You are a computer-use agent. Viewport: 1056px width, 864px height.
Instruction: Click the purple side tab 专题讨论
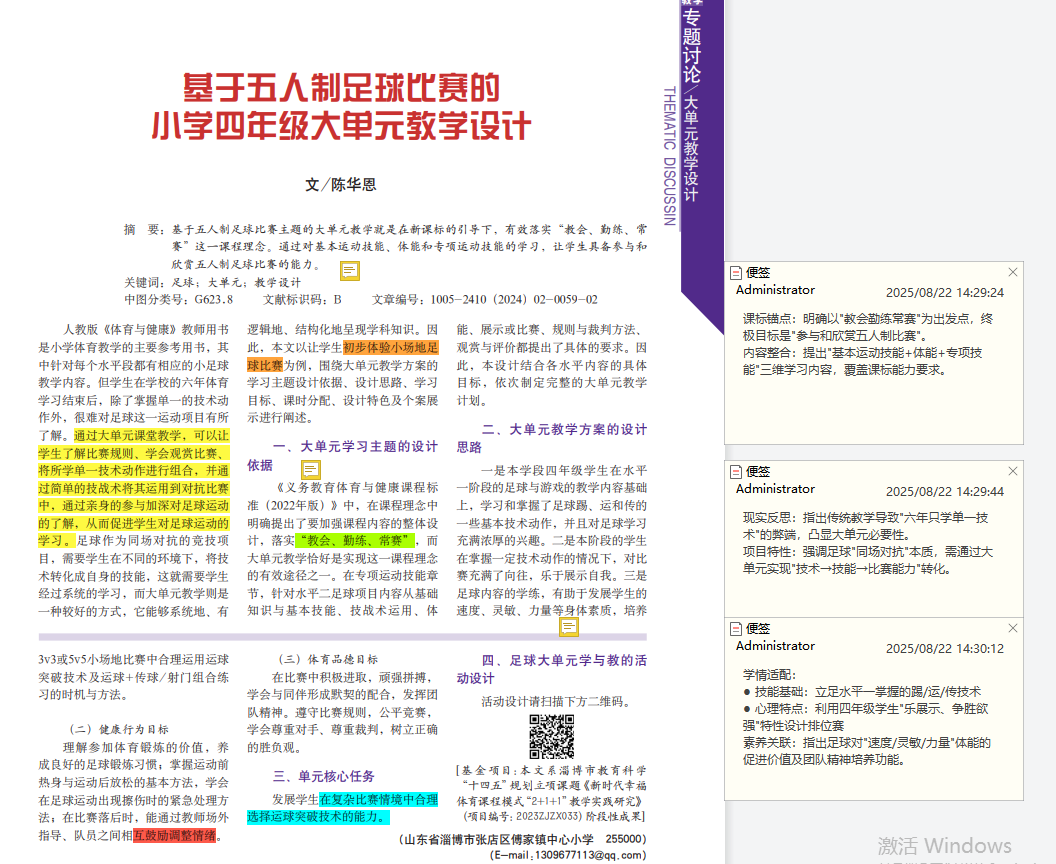[x=692, y=45]
